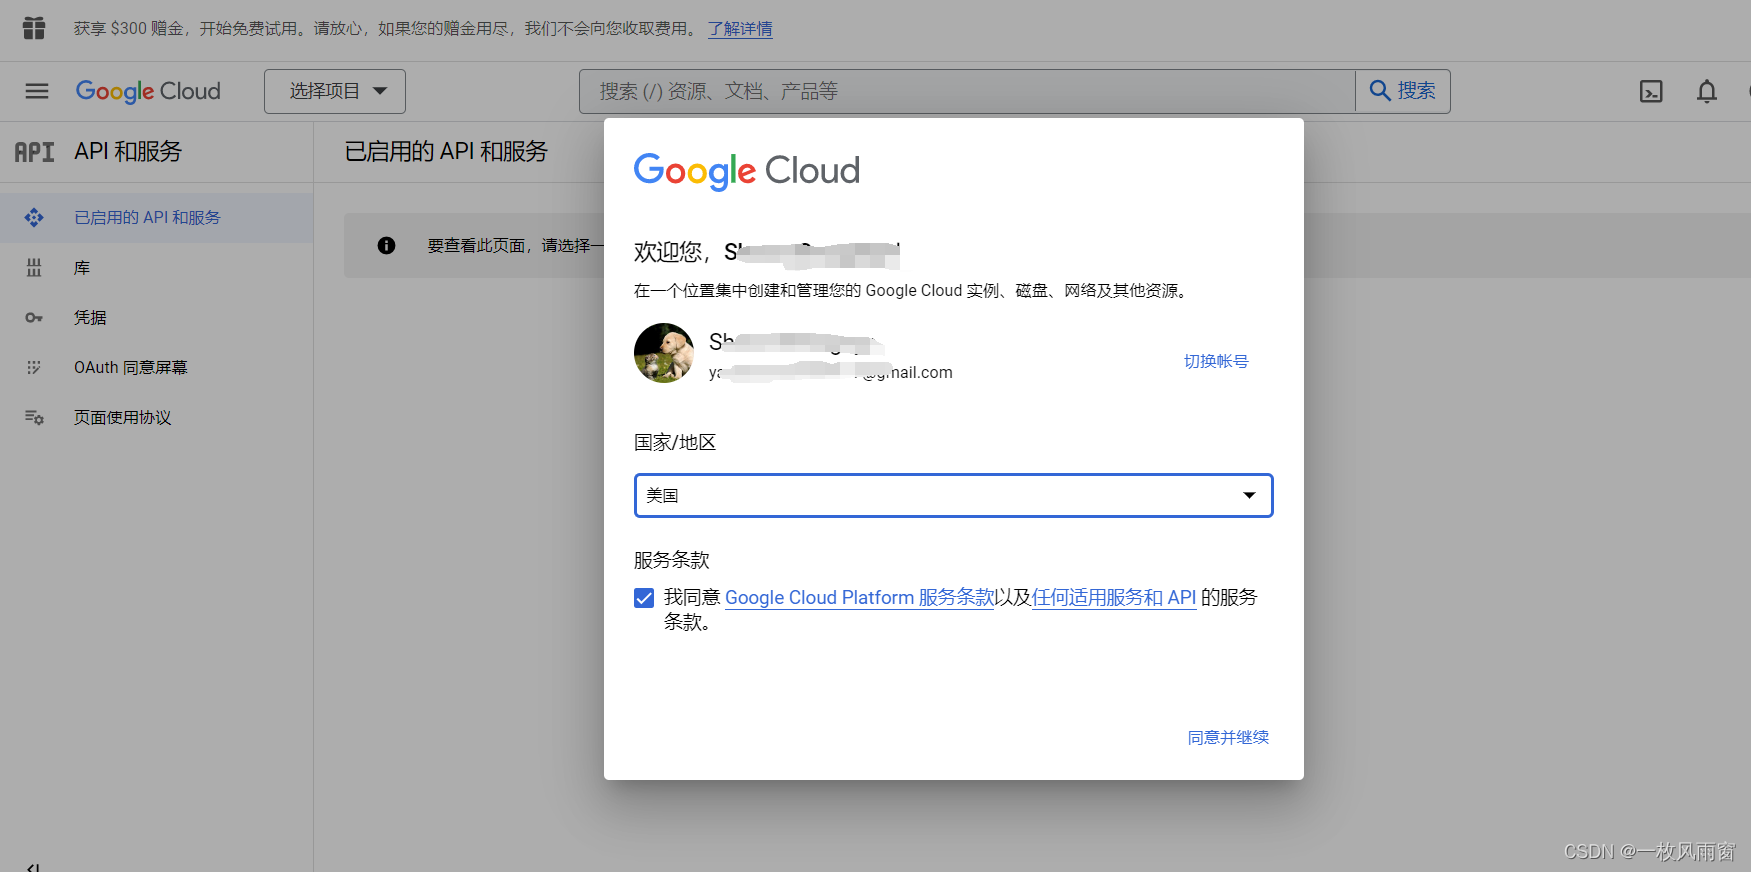Click the 服务条款 heading in the dialog
The height and width of the screenshot is (872, 1751).
click(x=672, y=560)
